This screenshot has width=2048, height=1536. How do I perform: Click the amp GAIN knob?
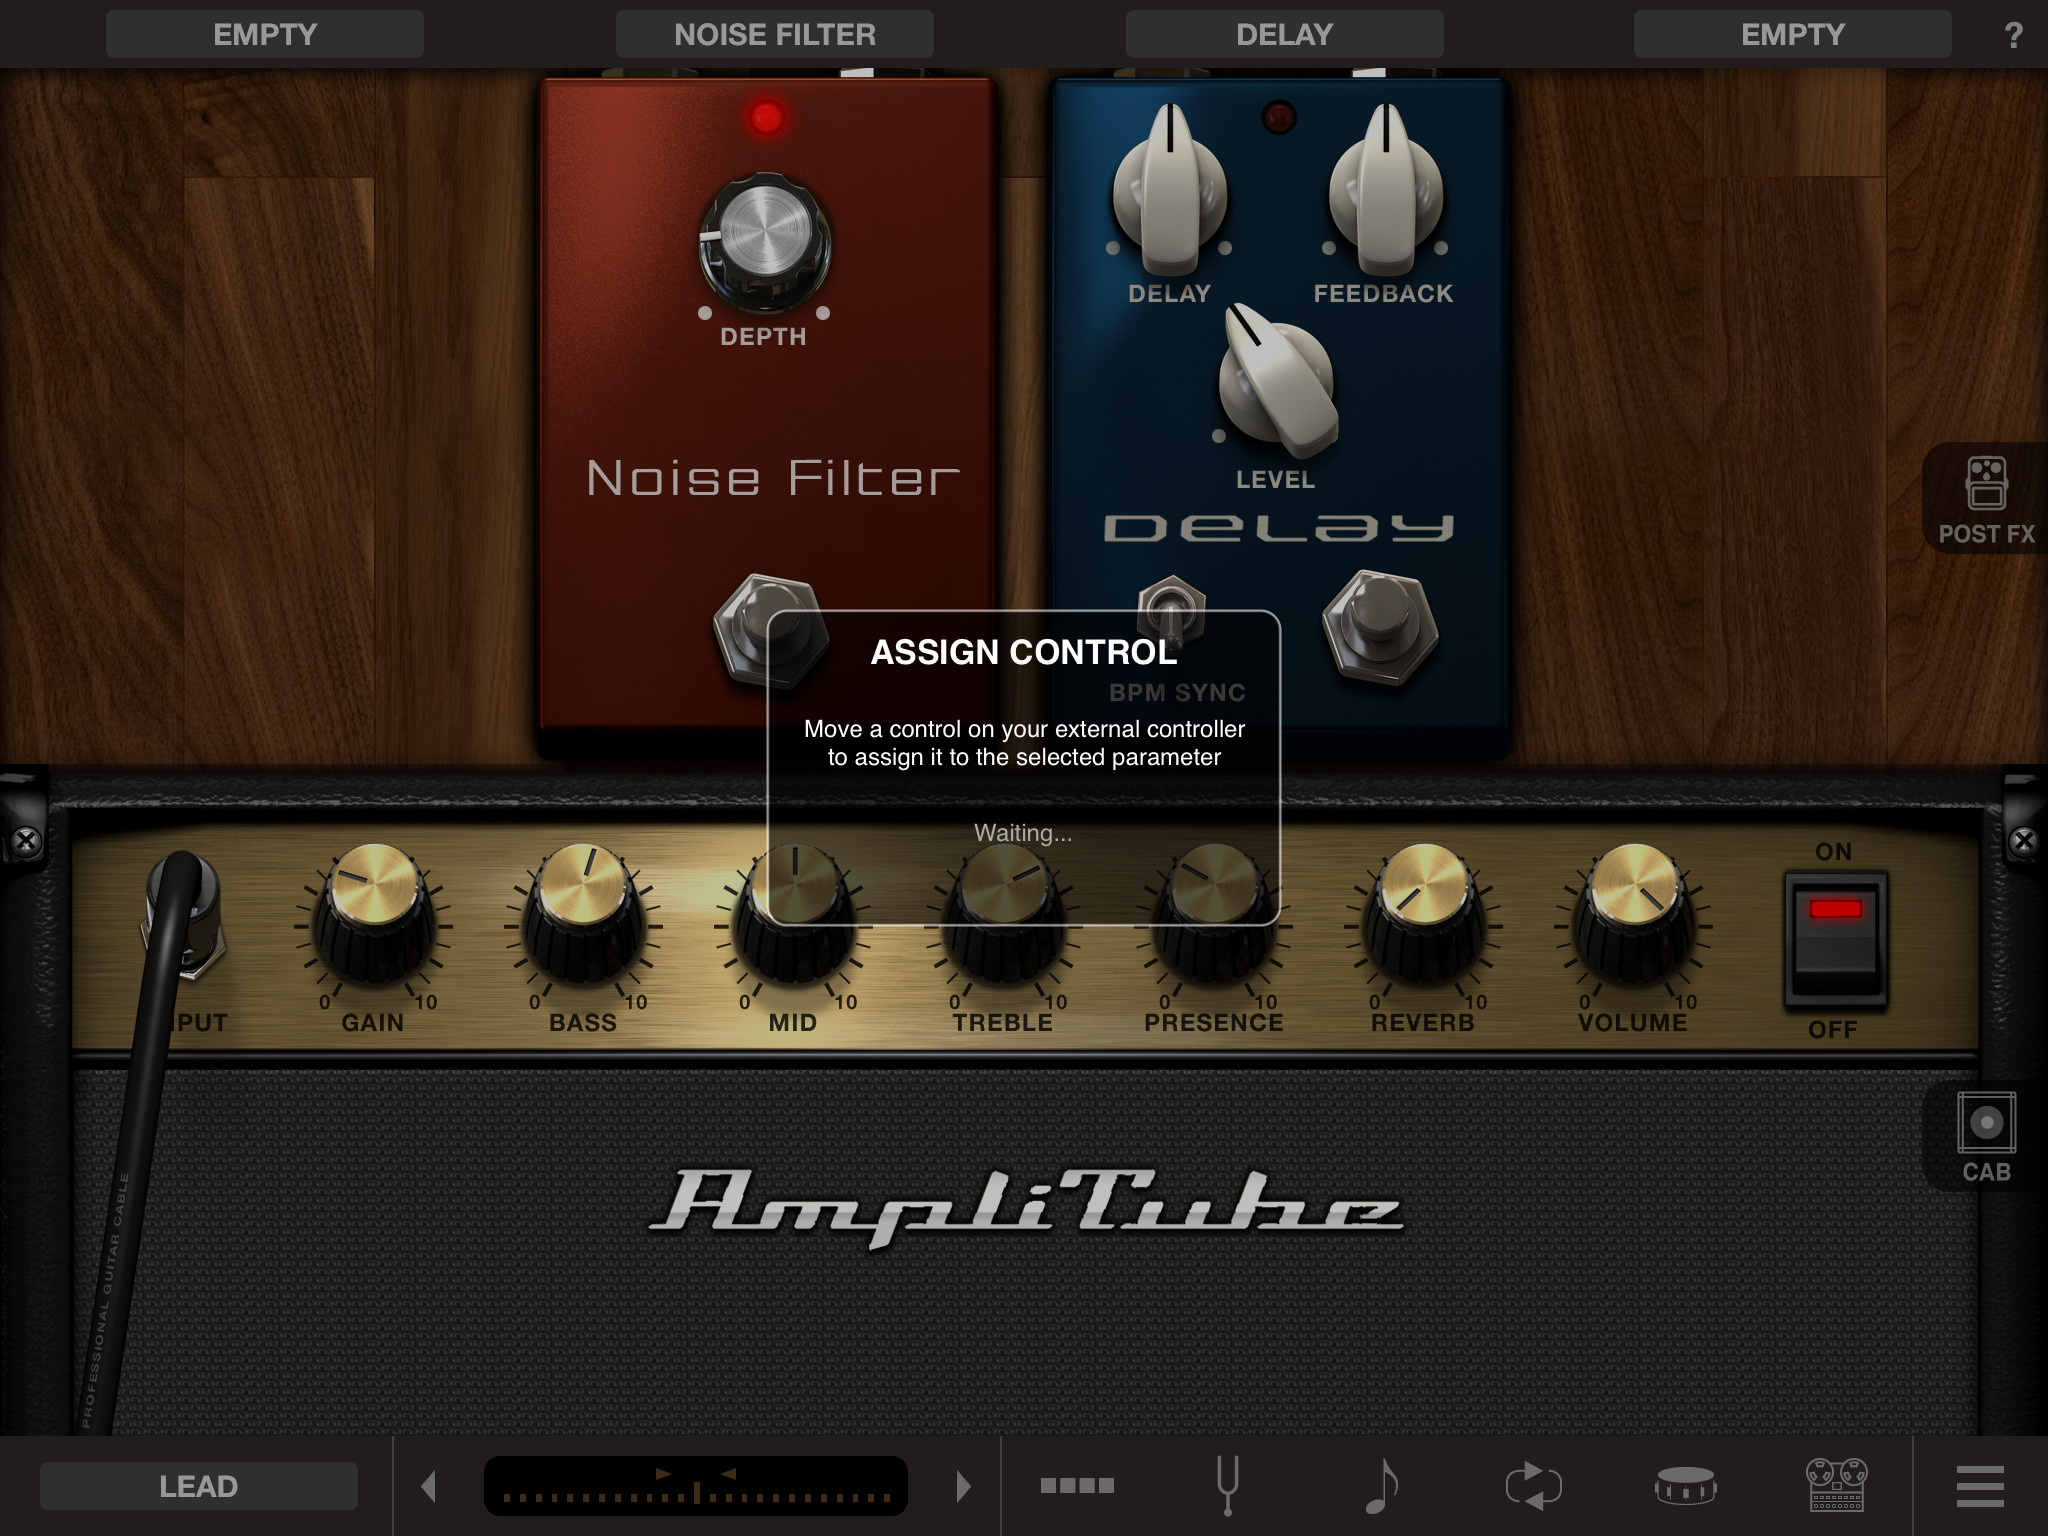(374, 912)
